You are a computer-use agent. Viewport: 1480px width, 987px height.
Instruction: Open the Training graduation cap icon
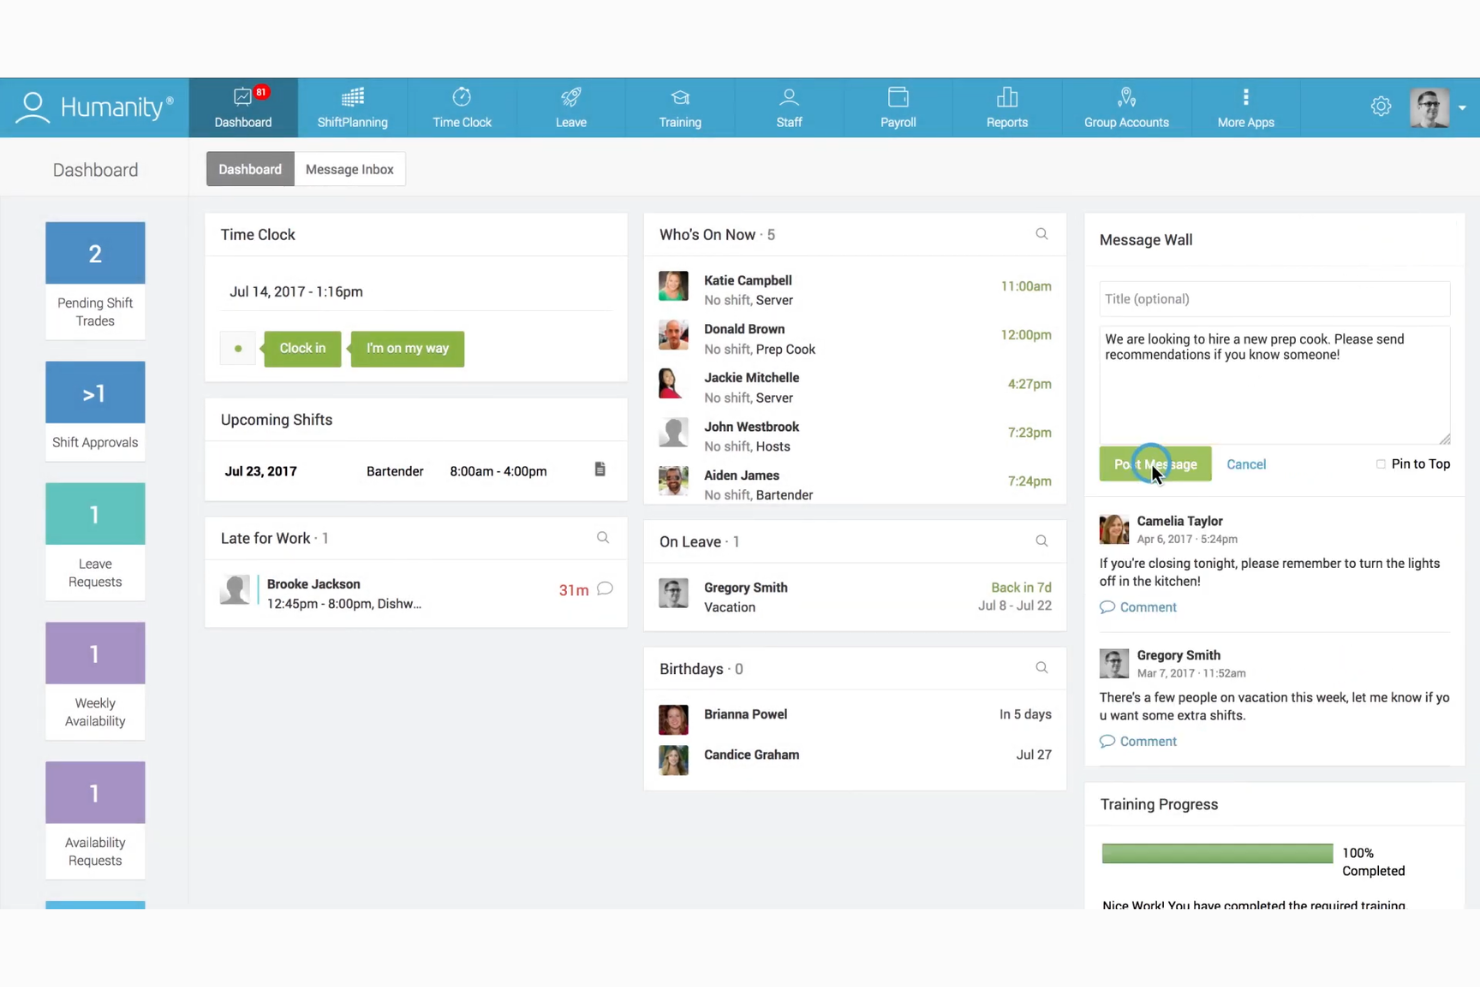point(680,97)
